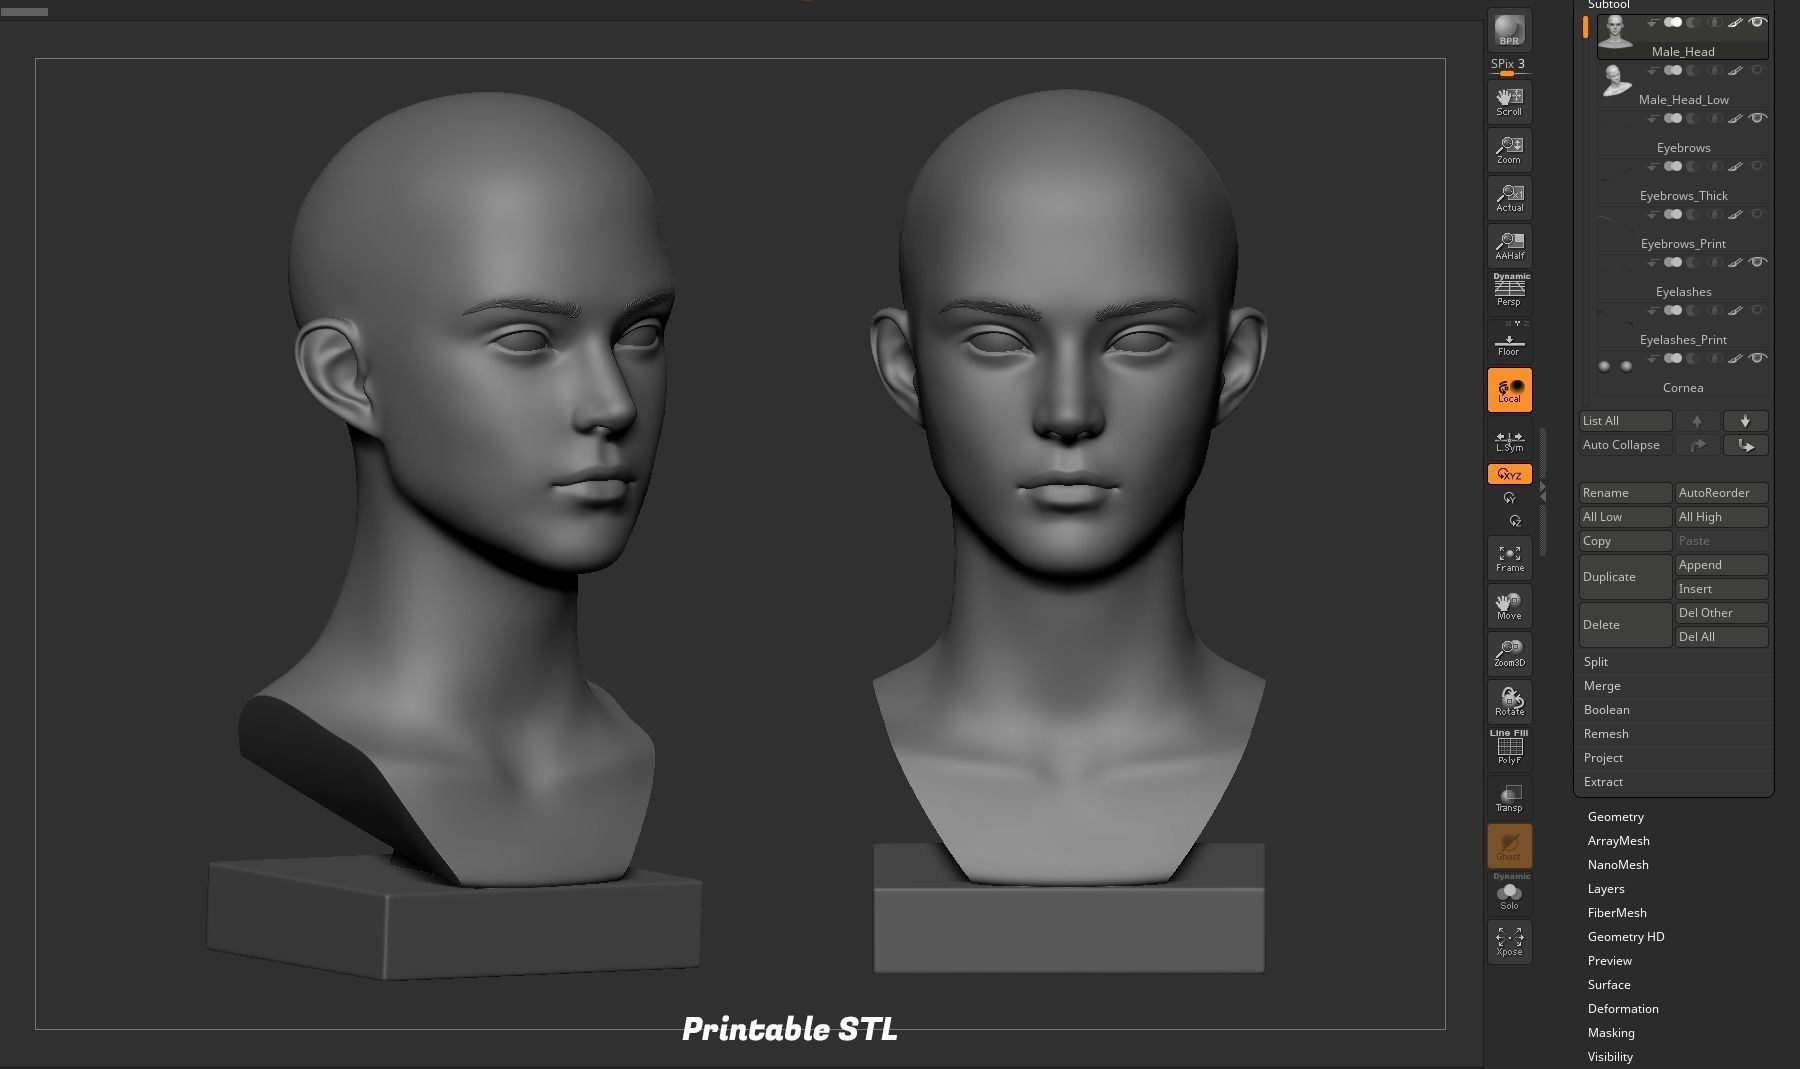Toggle Ghost transparency mode
Image resolution: width=1800 pixels, height=1069 pixels.
pos(1509,846)
